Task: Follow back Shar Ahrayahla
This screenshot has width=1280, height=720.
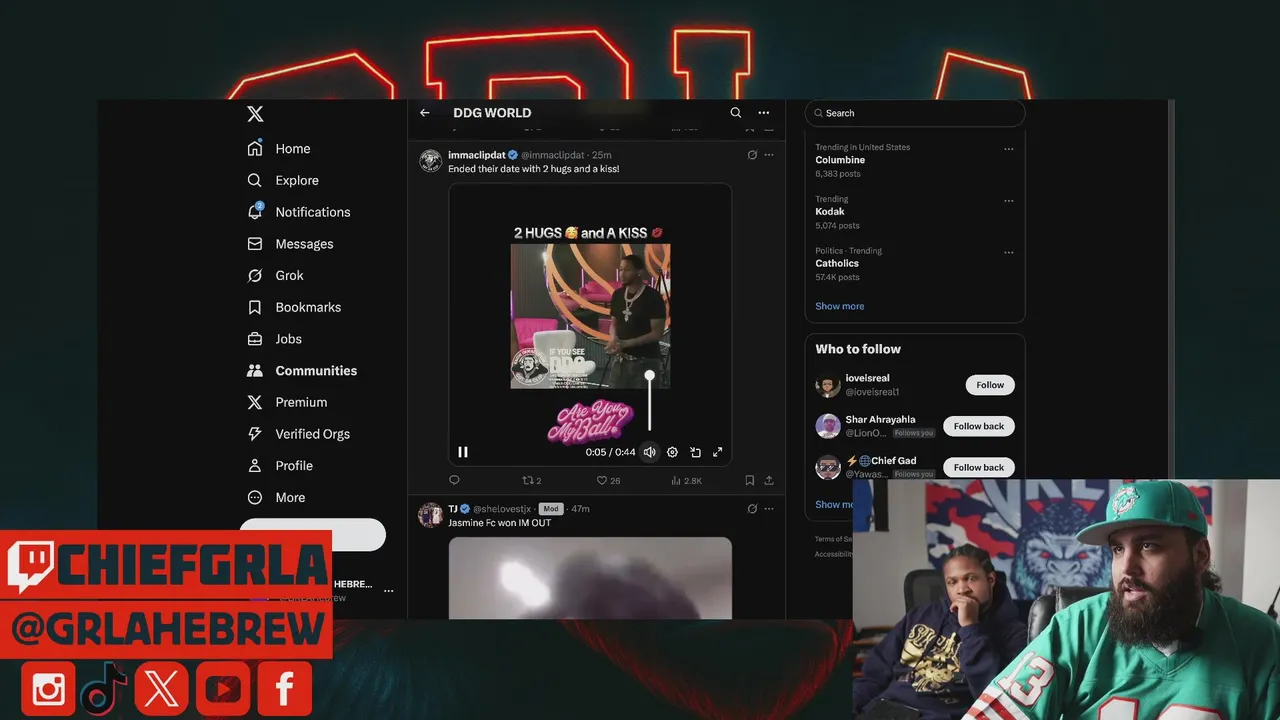Action: coord(979,426)
